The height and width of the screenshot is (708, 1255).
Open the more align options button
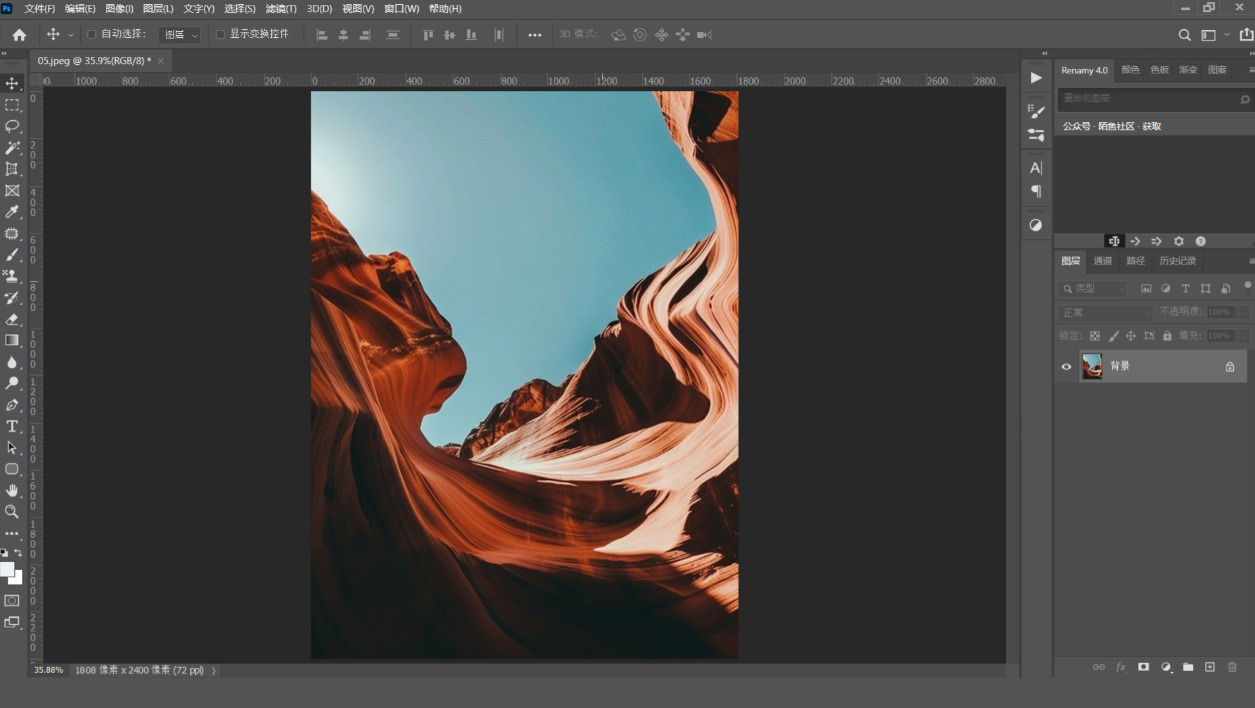coord(535,35)
